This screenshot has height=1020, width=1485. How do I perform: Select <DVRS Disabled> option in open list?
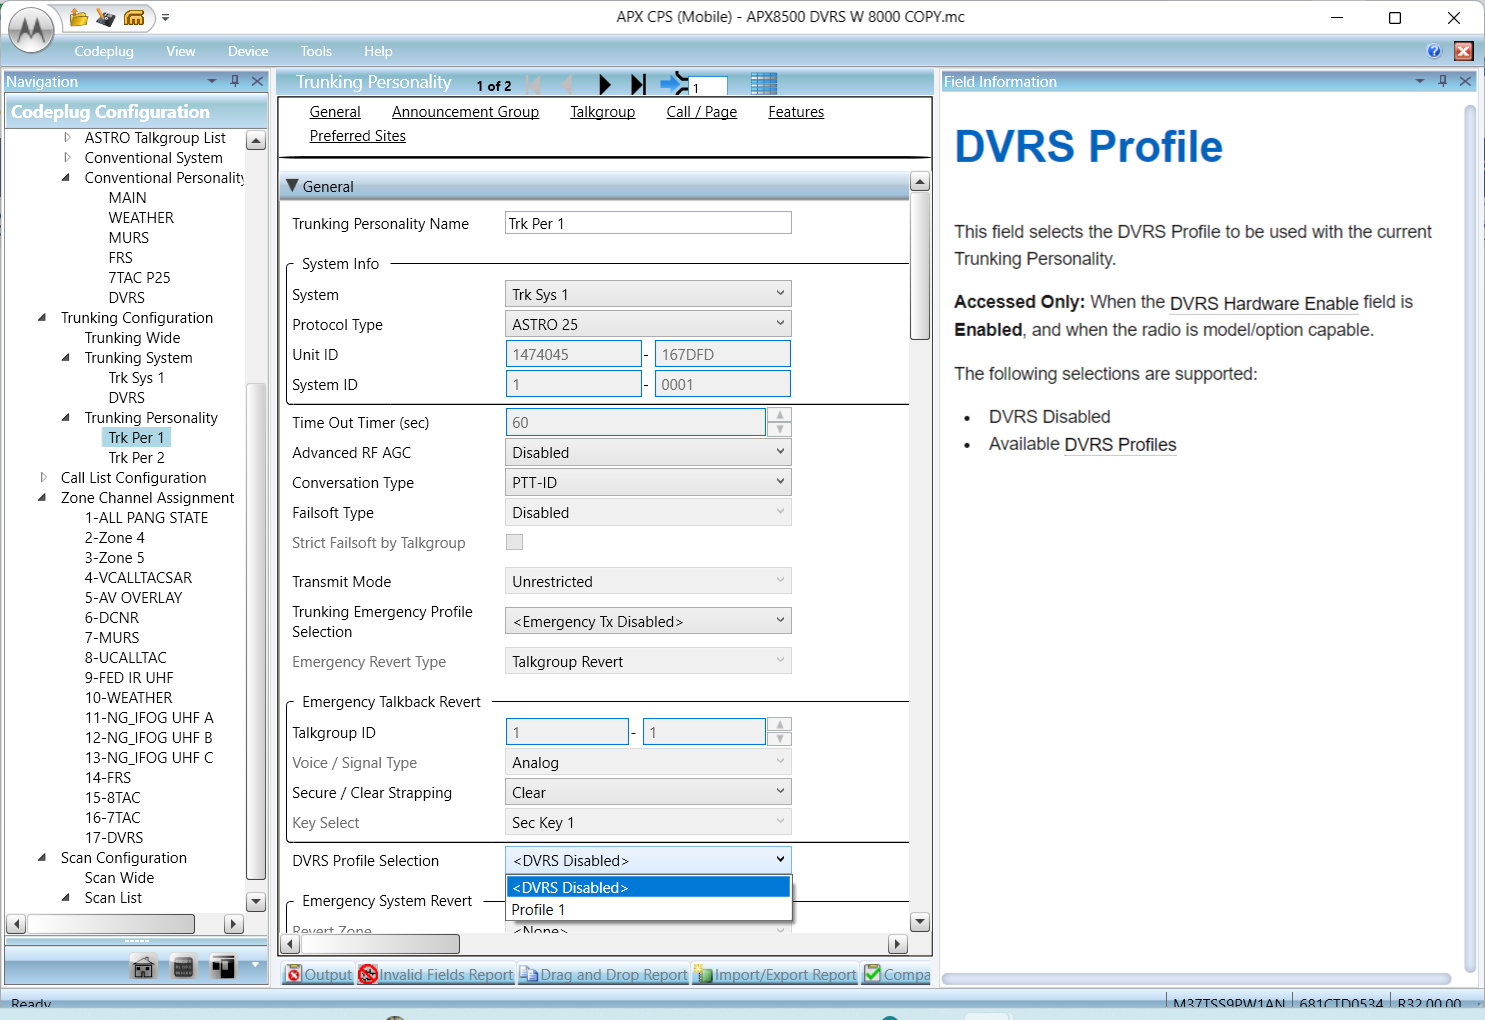(648, 887)
